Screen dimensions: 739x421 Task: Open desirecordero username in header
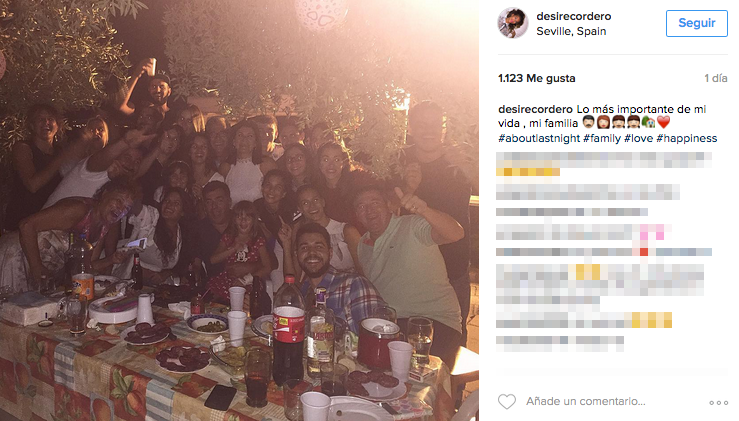[x=574, y=16]
